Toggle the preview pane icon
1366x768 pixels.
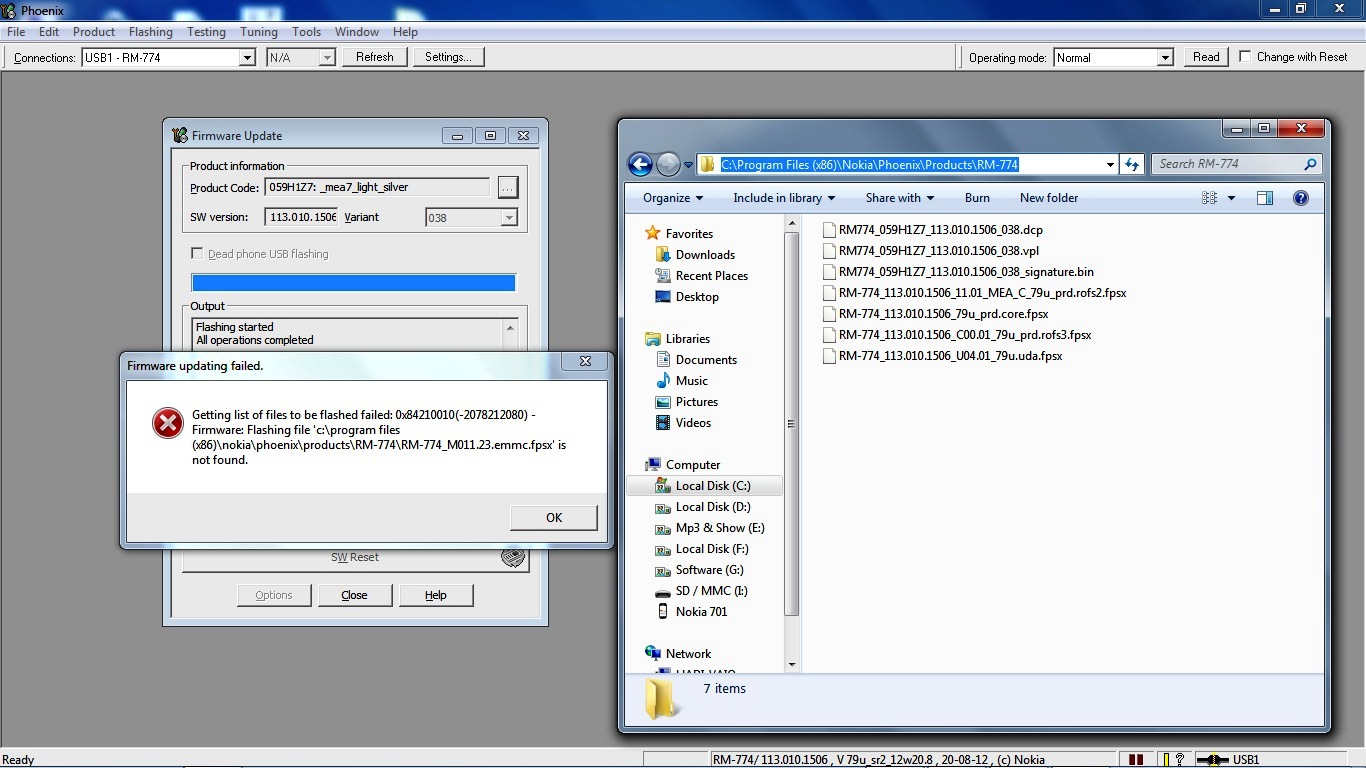pyautogui.click(x=1265, y=198)
